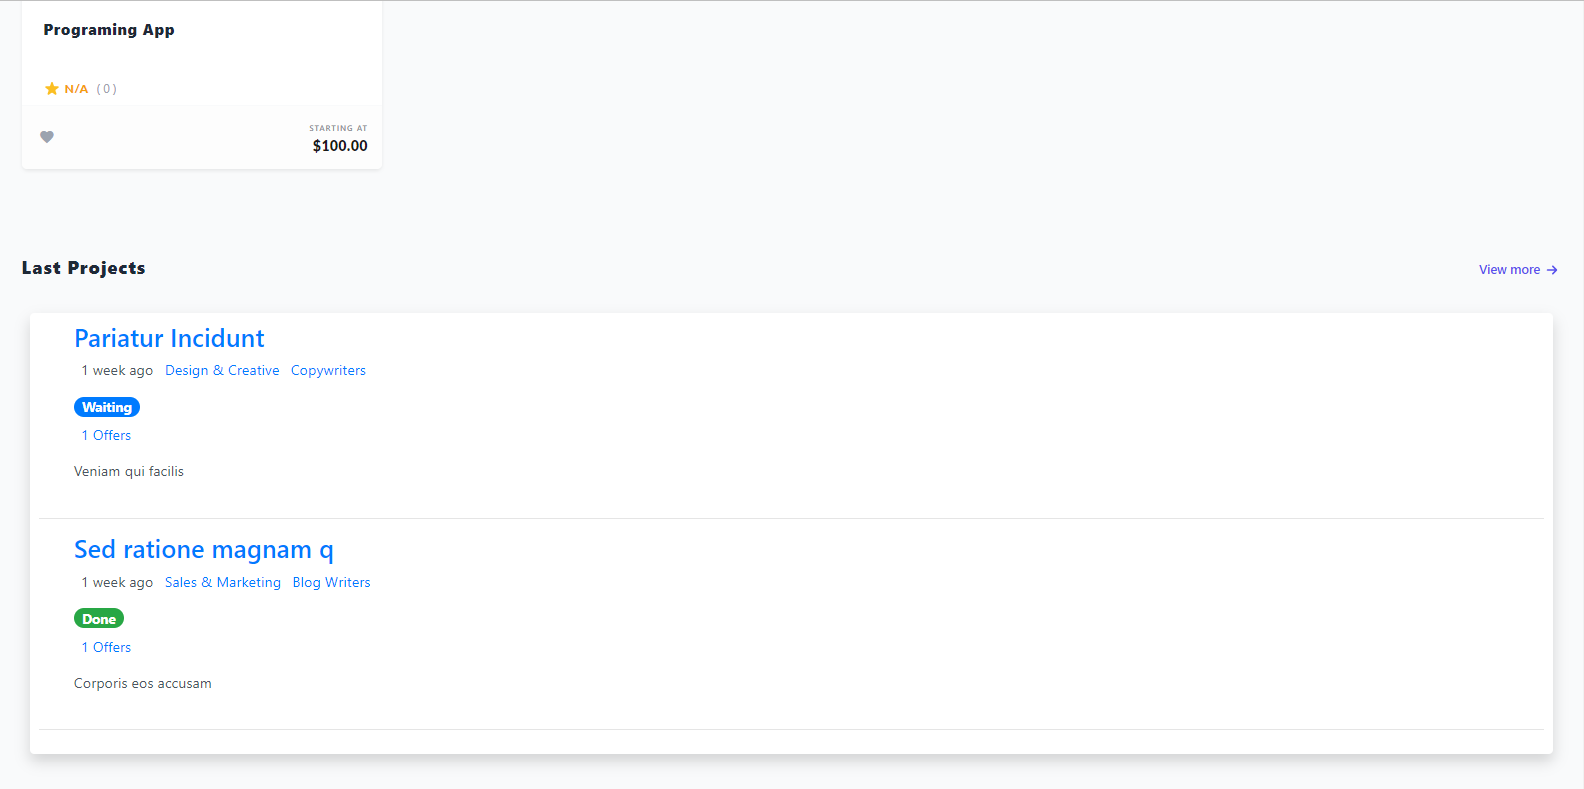The image size is (1584, 789).
Task: Open the Programing App service title
Action: 109,30
